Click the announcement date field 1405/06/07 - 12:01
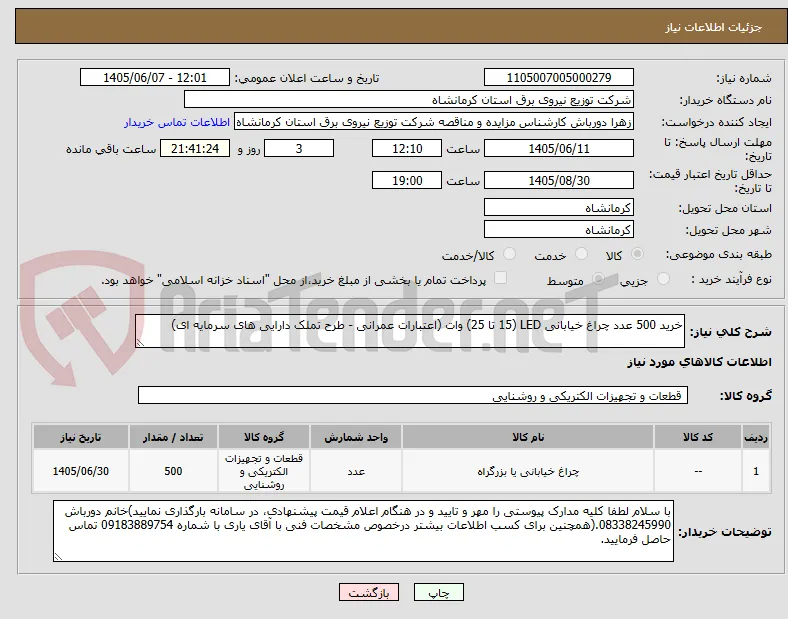Viewport: 788px width, 619px height. click(x=155, y=77)
